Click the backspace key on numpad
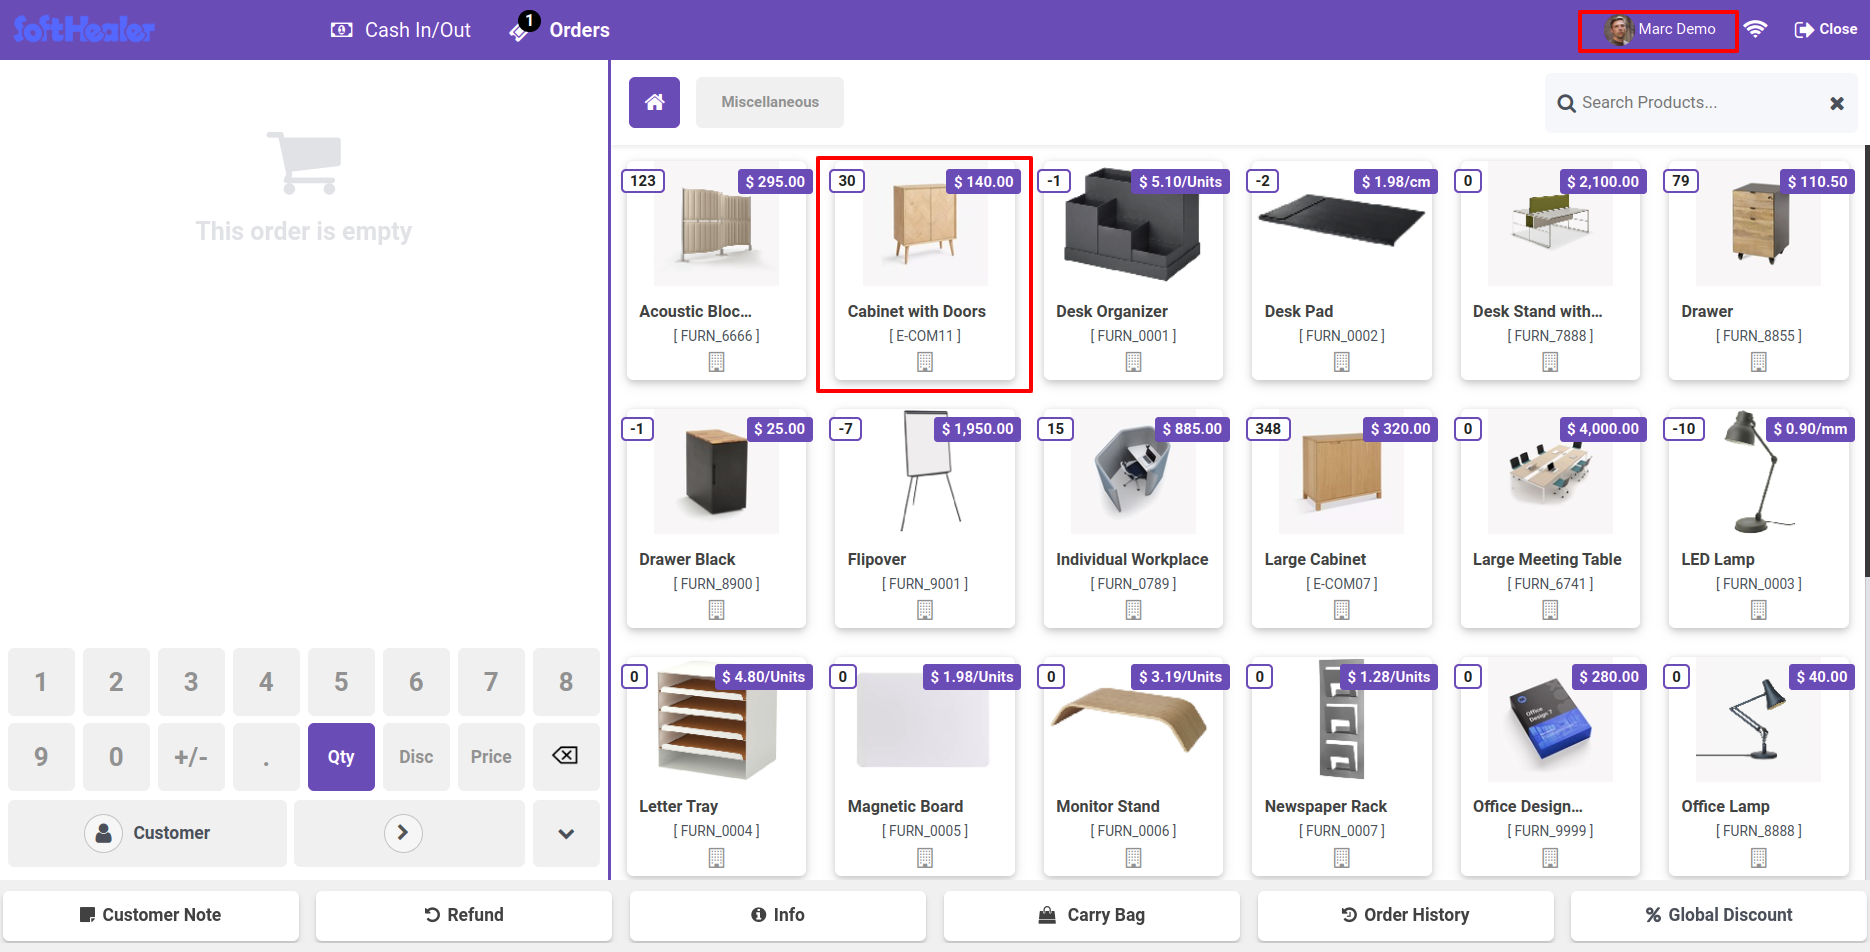The image size is (1870, 952). pos(566,756)
